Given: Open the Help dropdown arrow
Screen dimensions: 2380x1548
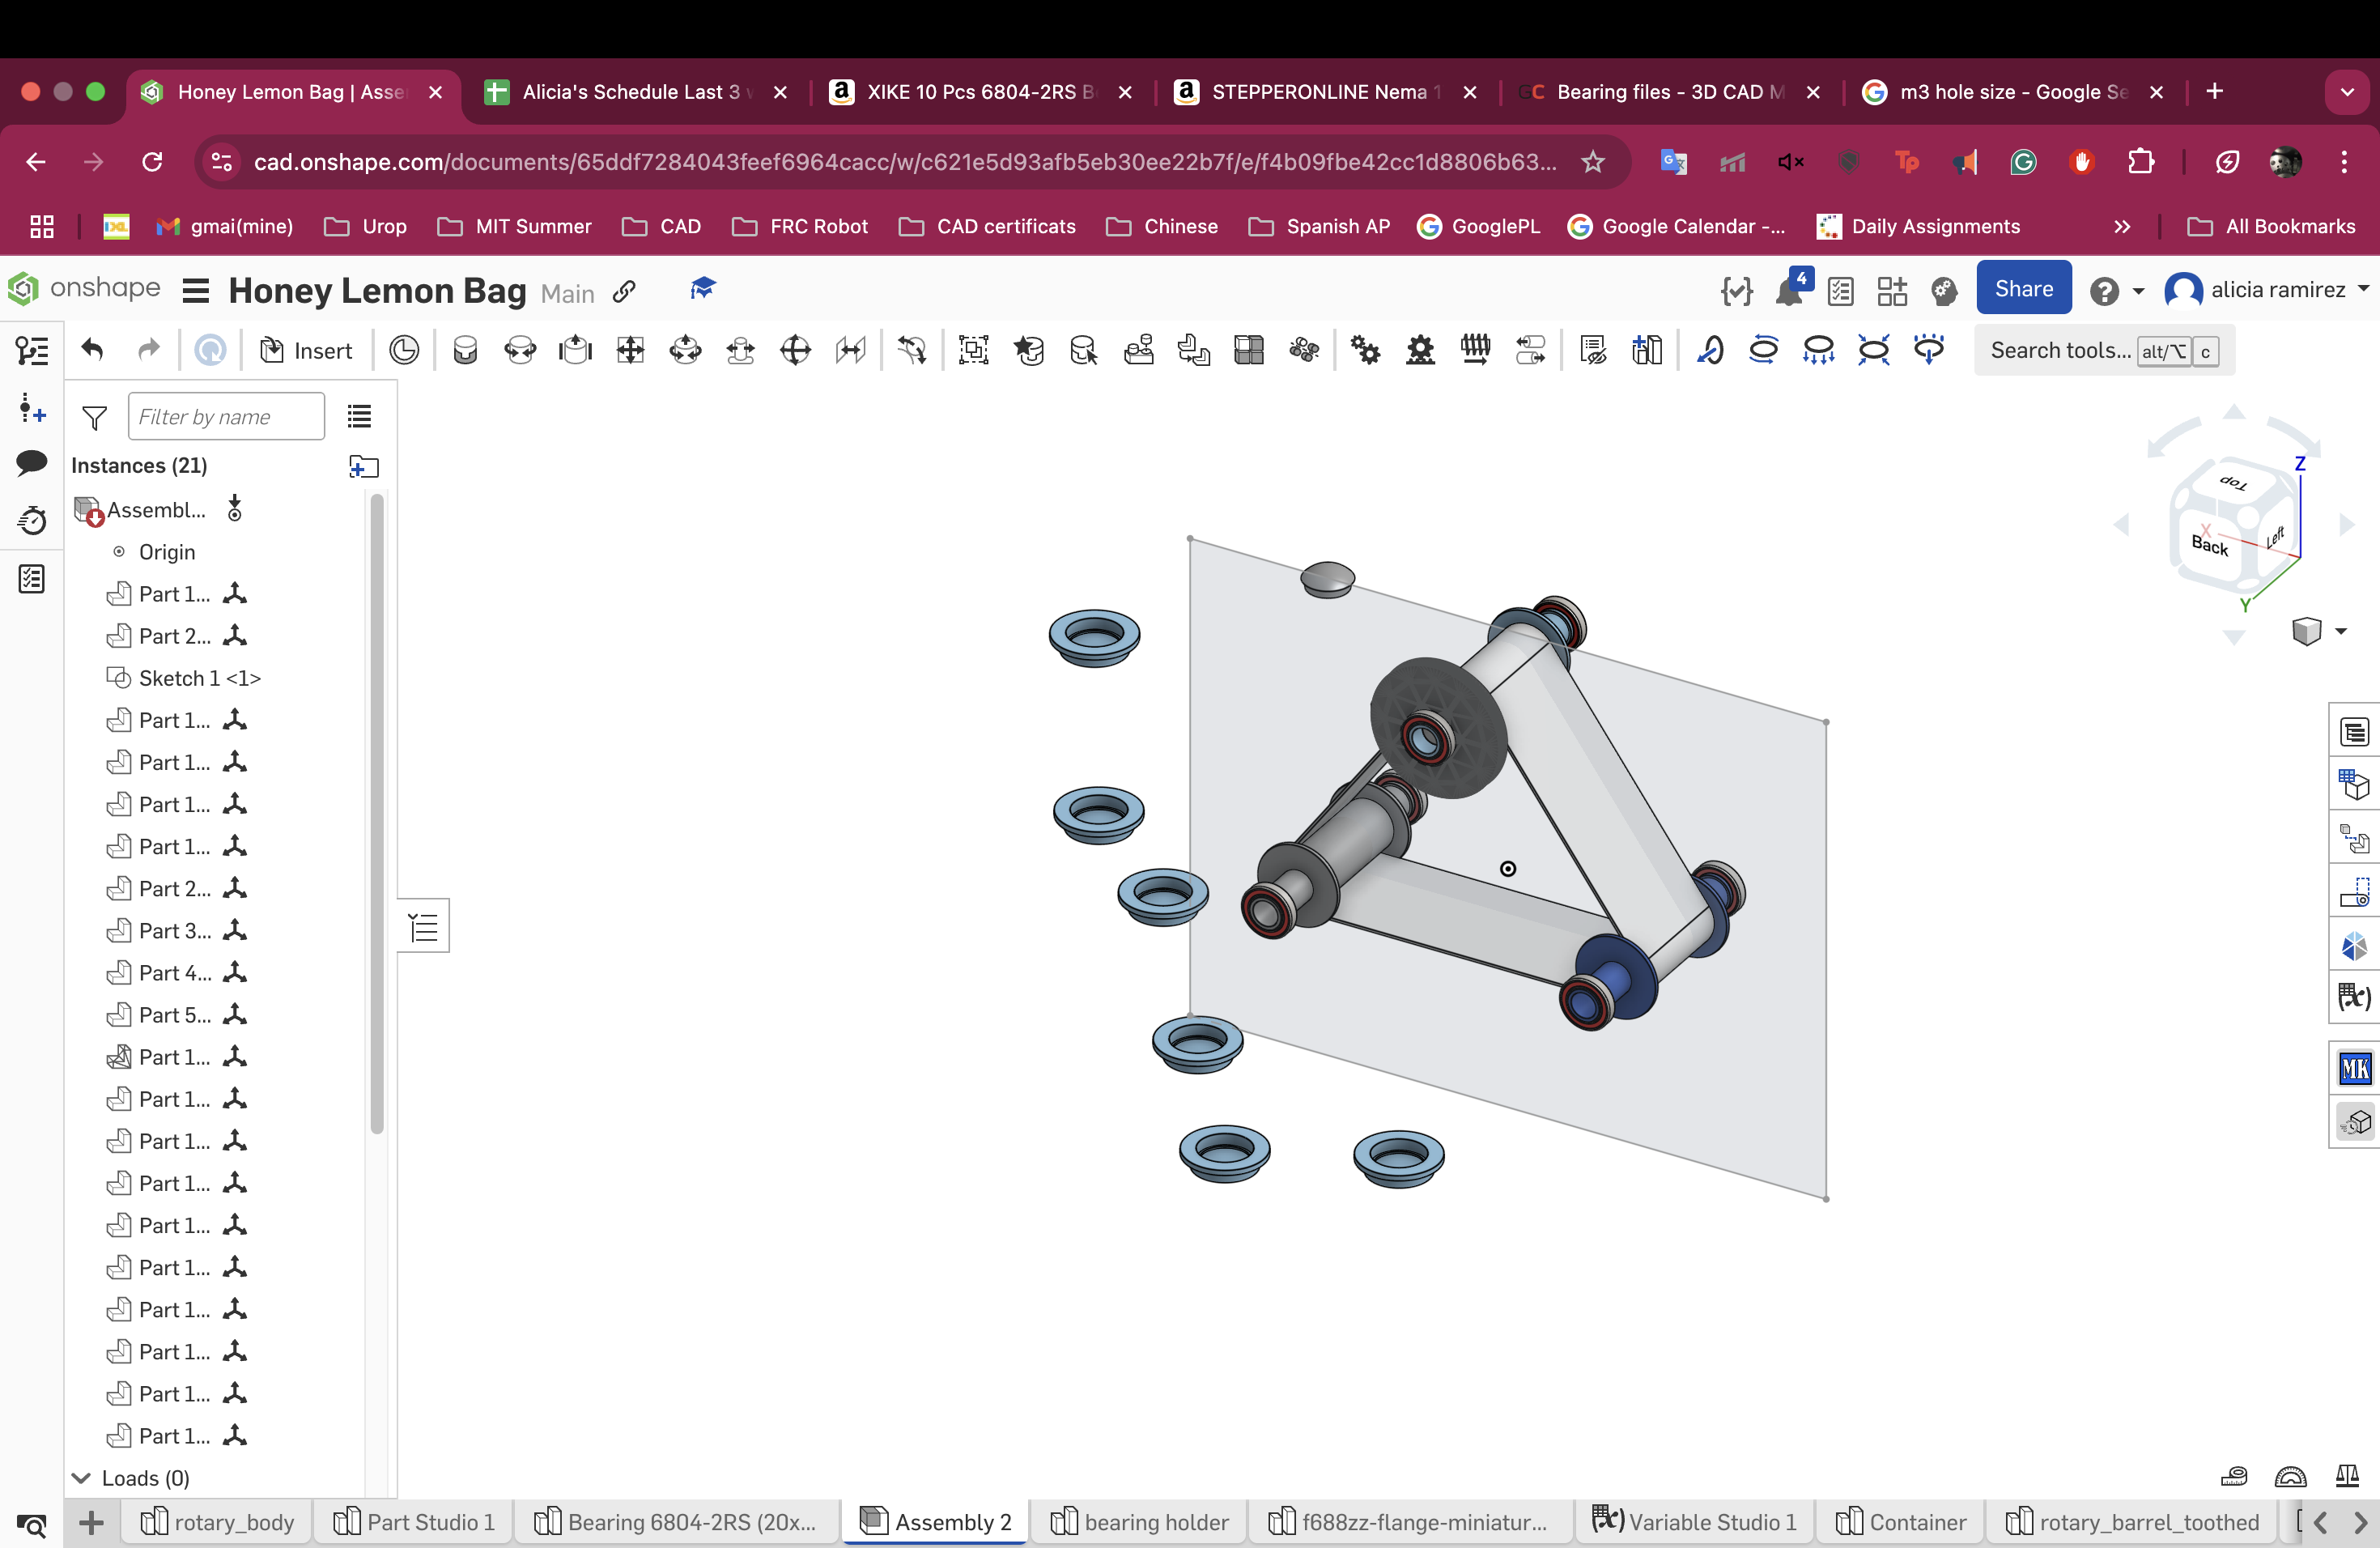Looking at the screenshot, I should 2139,291.
